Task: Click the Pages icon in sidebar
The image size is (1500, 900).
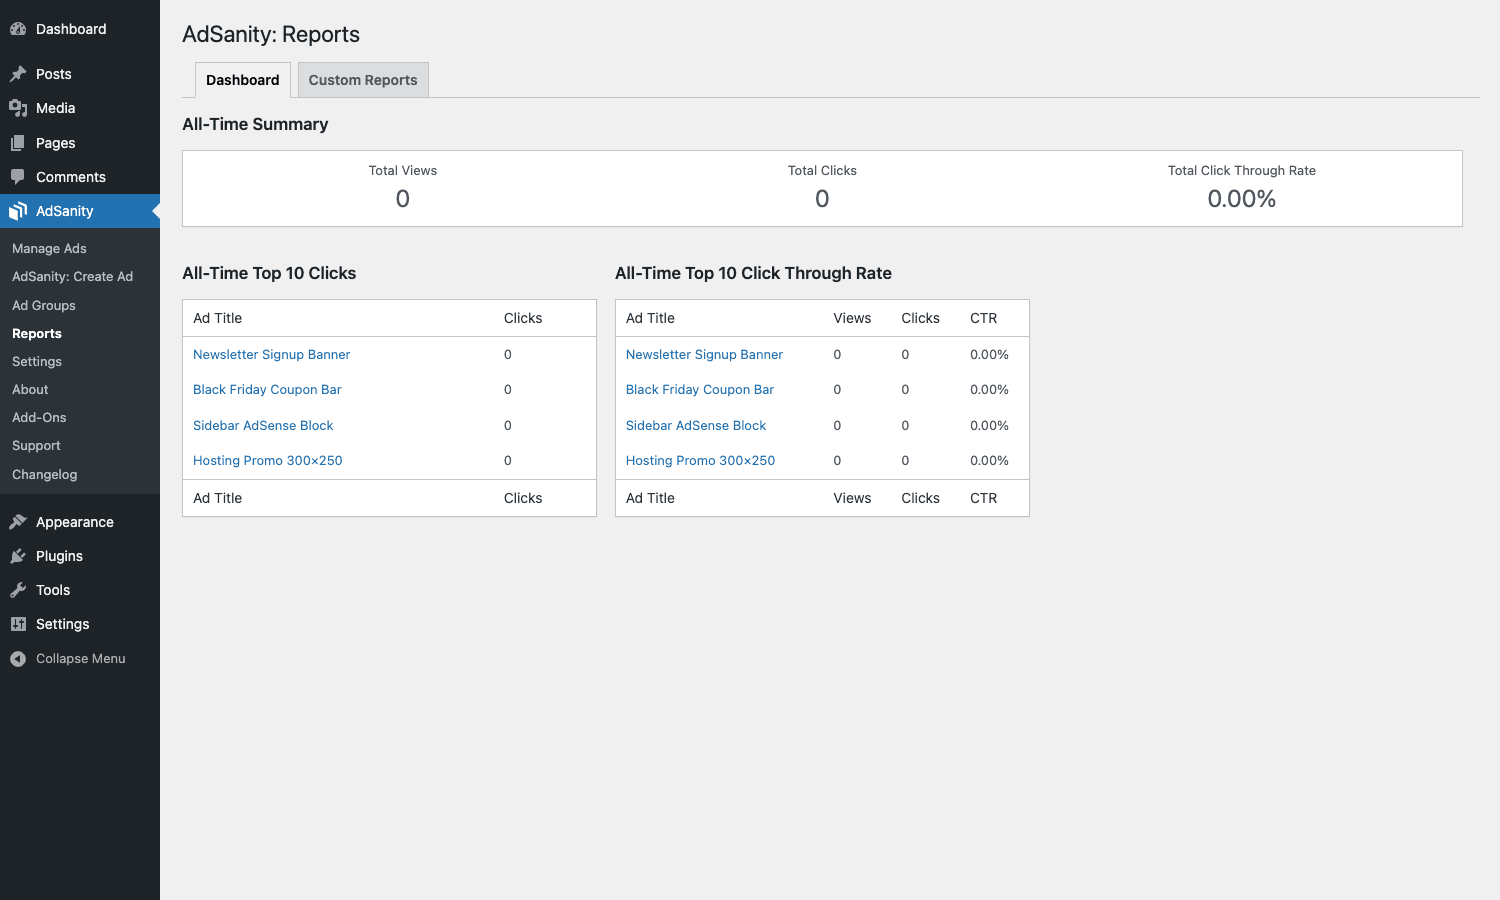Action: coord(18,143)
